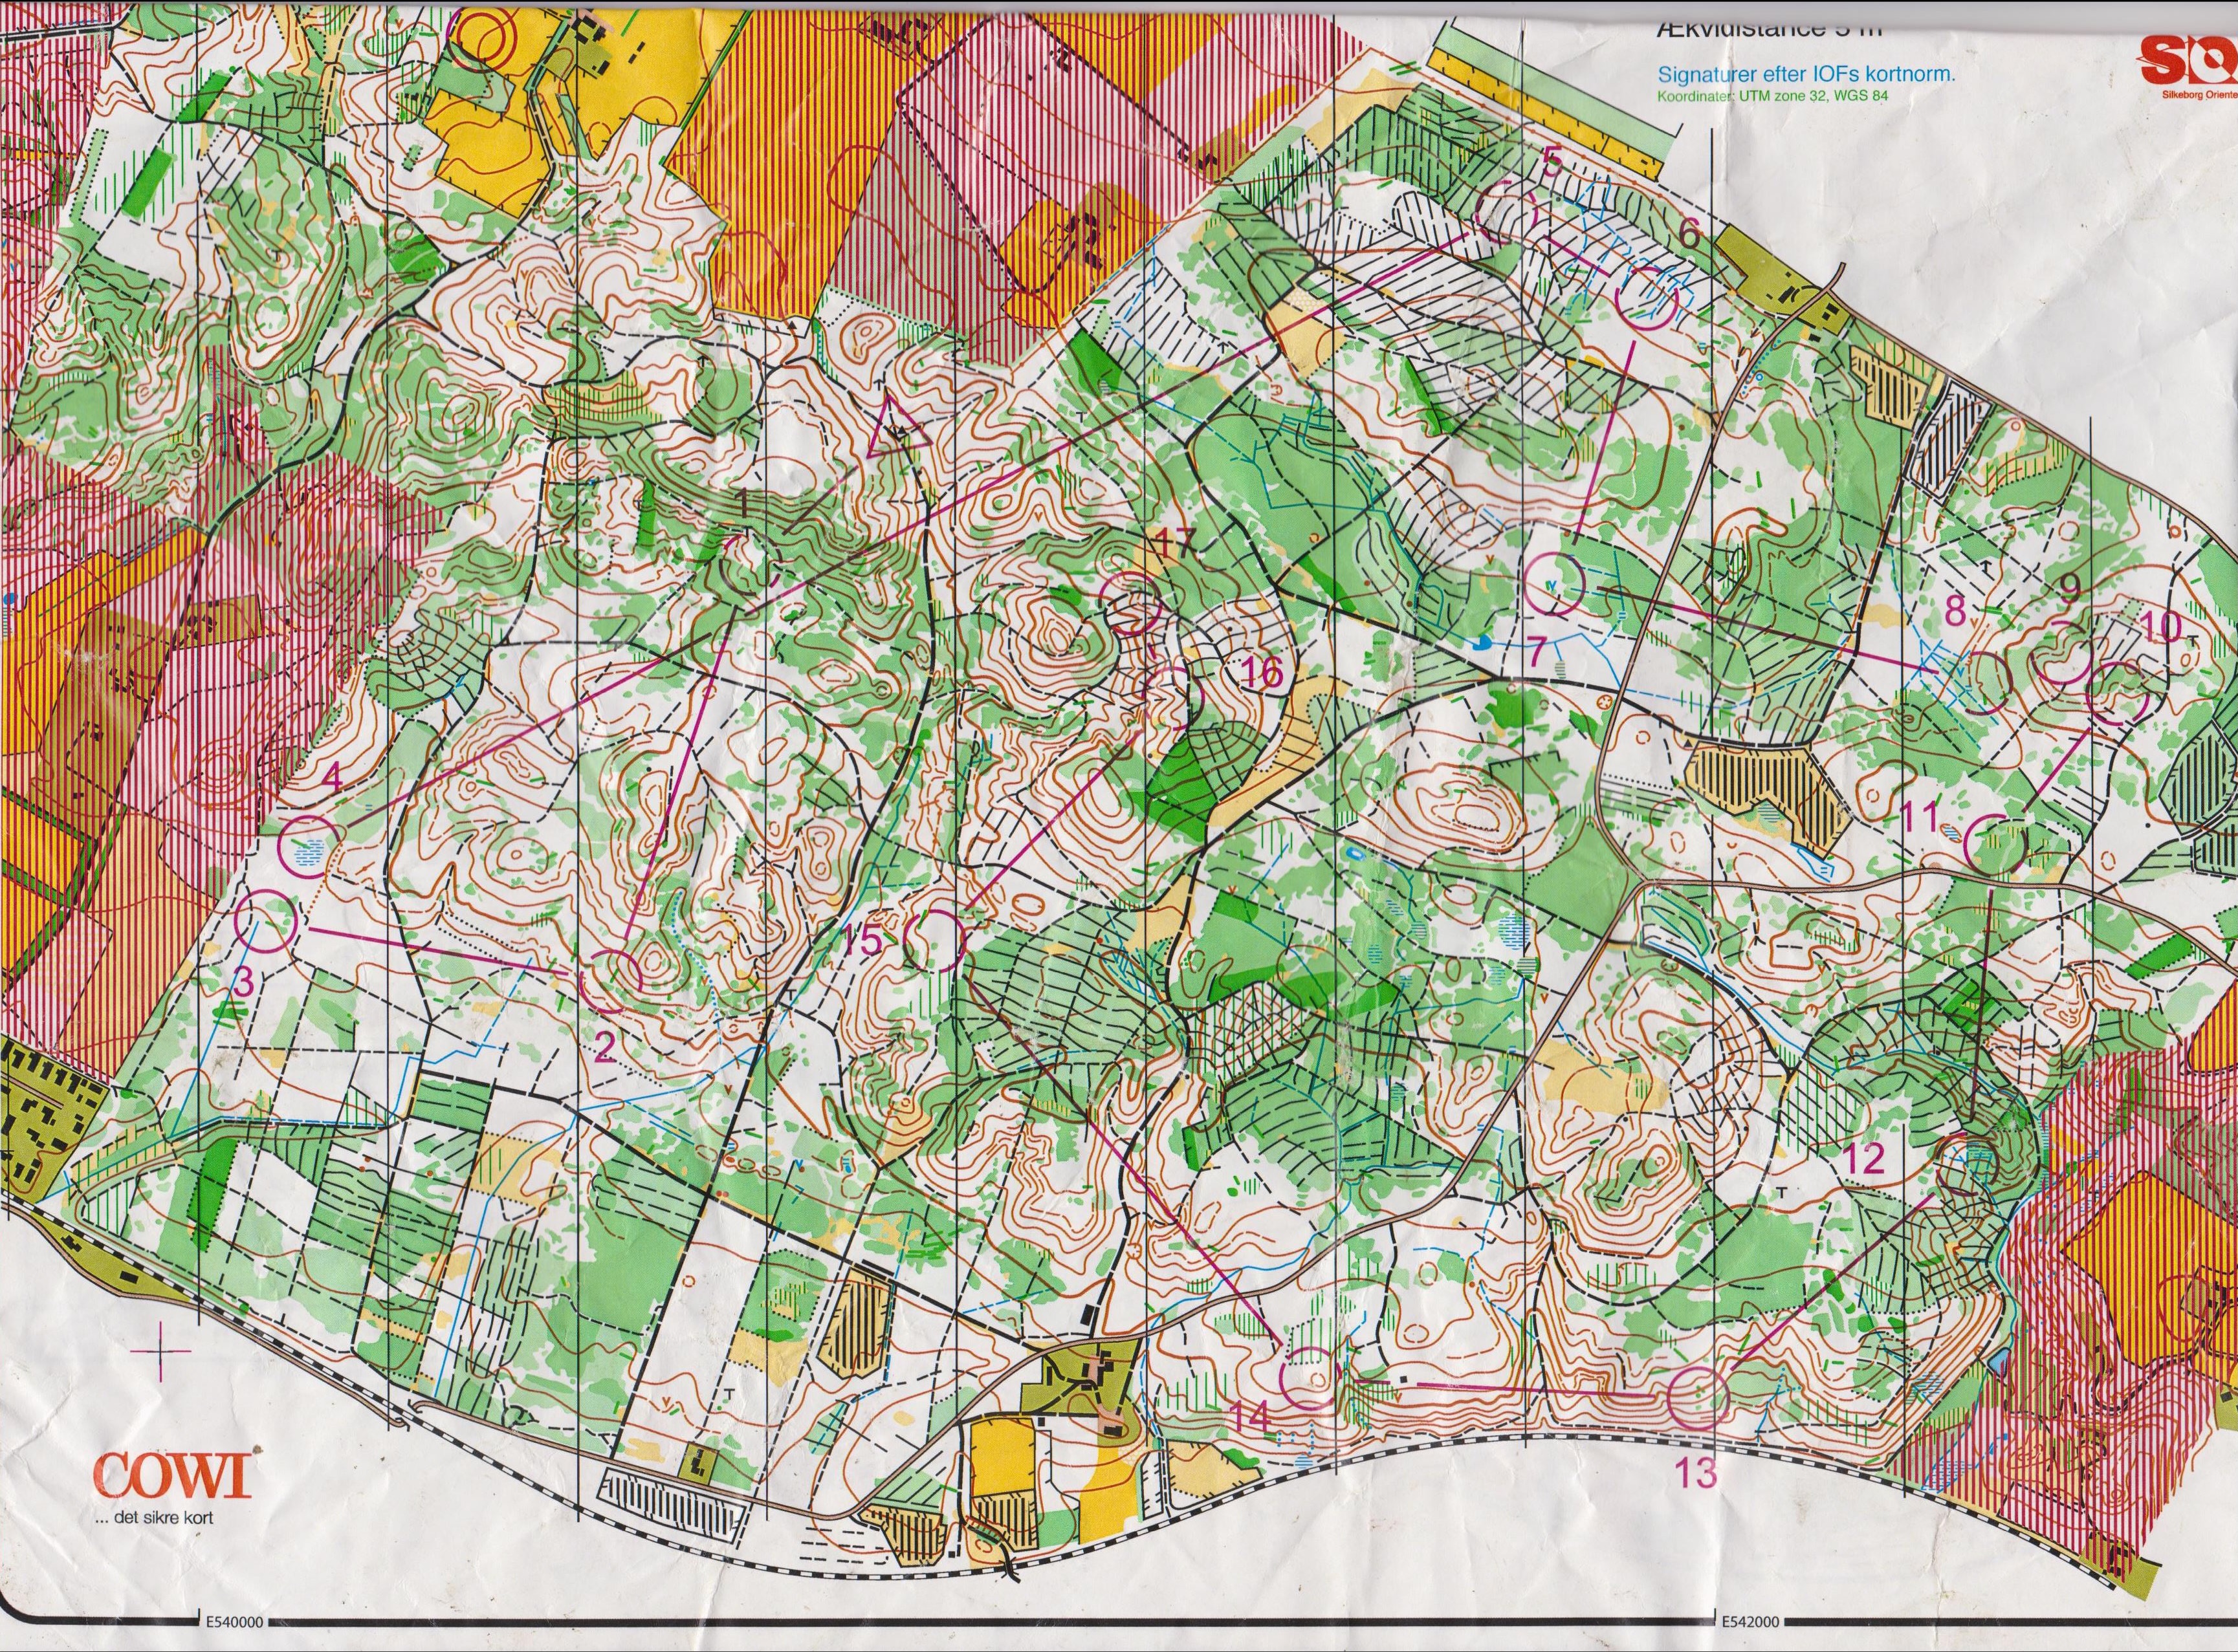Select the control circle numbered 6

[1646, 298]
